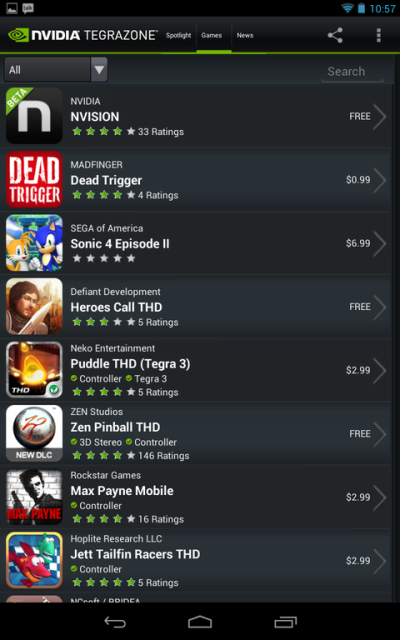This screenshot has height=640, width=400.
Task: Tap the recent apps navigation button
Action: tap(285, 622)
